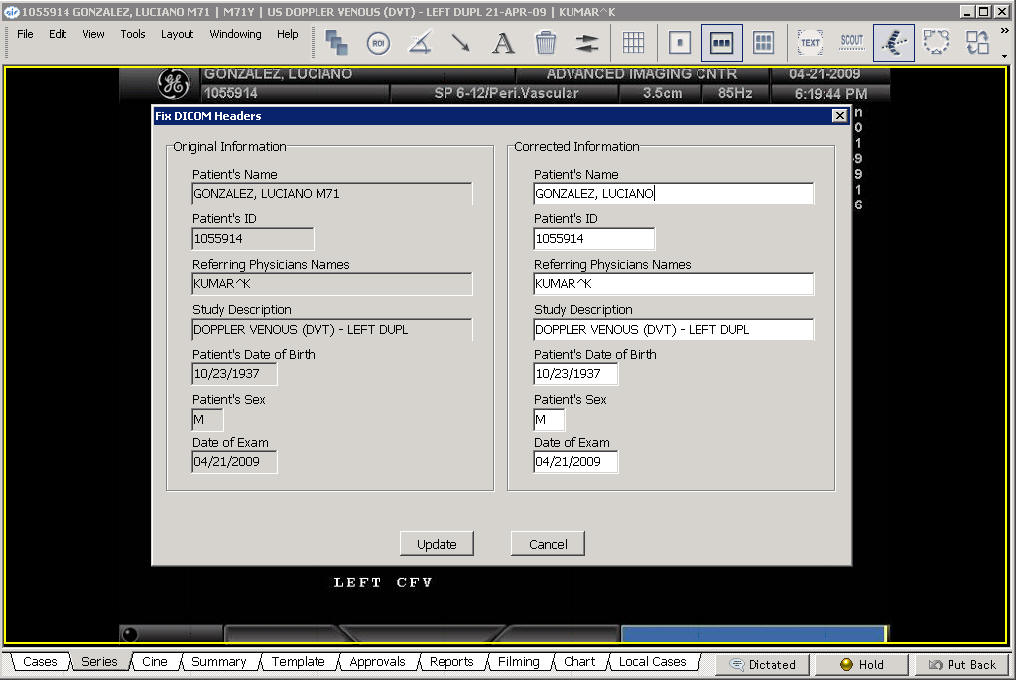This screenshot has height=680, width=1016.
Task: Open the Tools menu
Action: click(133, 34)
